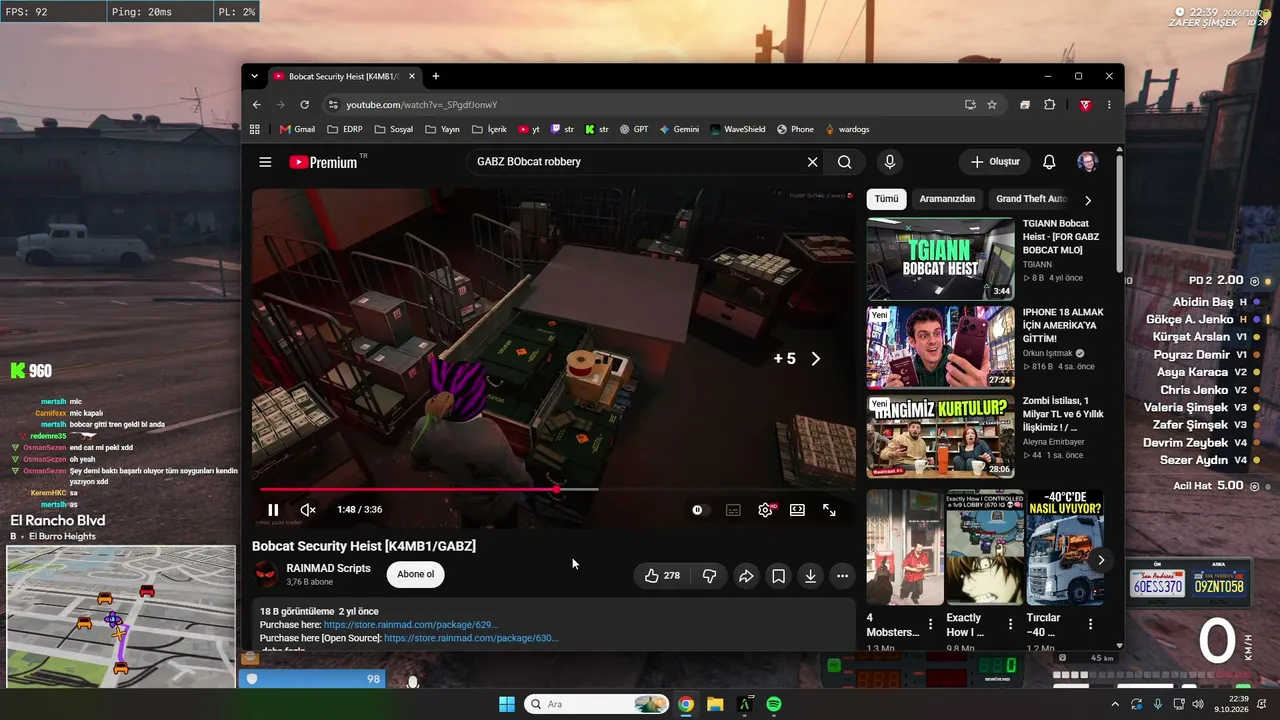Open the RAINMAD Scripts channel name
The width and height of the screenshot is (1280, 720).
point(328,568)
